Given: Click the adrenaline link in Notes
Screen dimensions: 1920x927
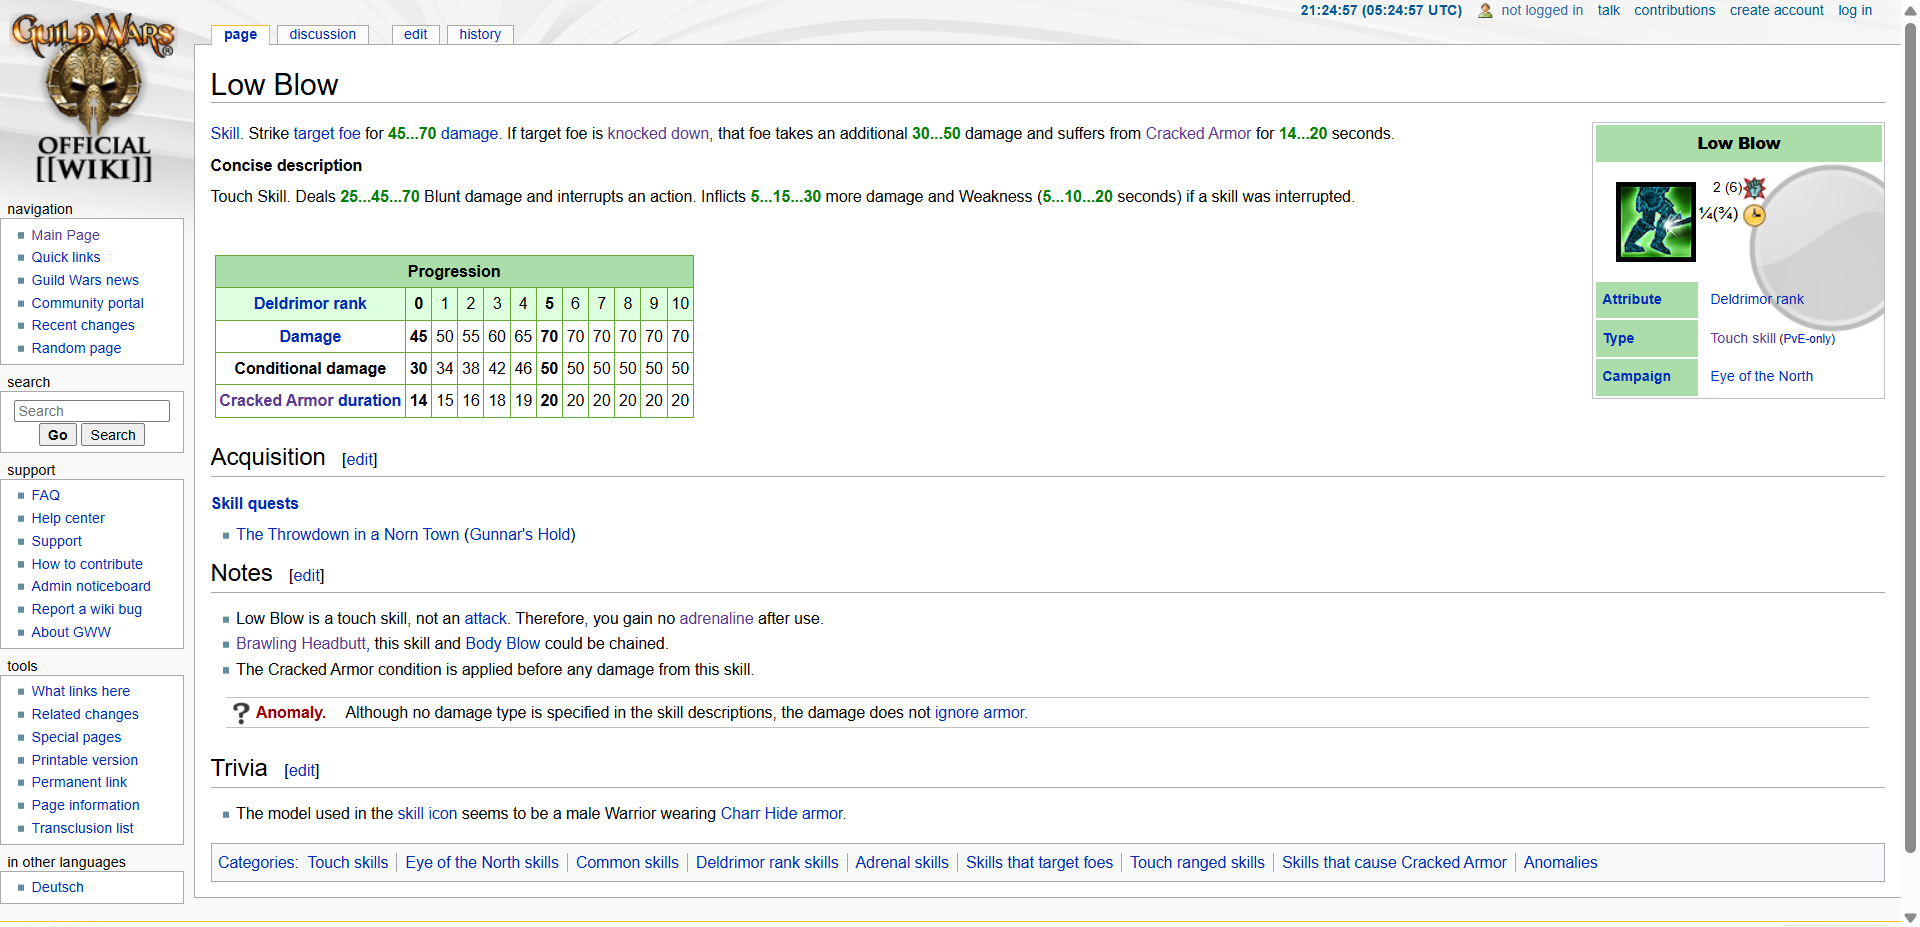Looking at the screenshot, I should [x=716, y=618].
